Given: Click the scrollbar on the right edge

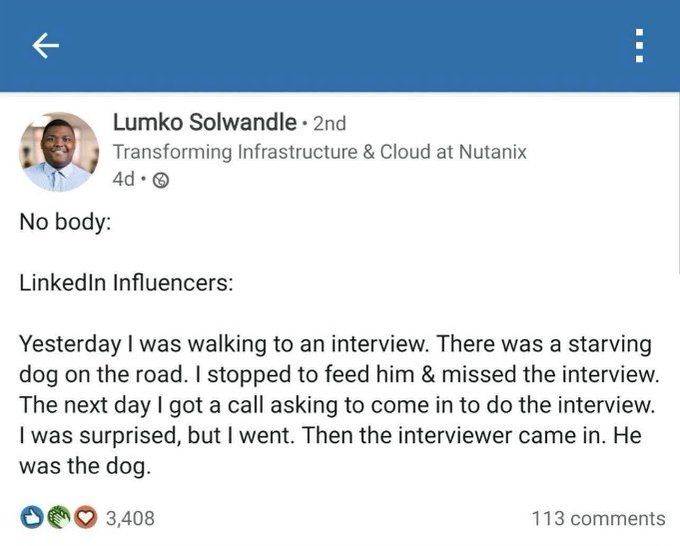Looking at the screenshot, I should point(678,184).
